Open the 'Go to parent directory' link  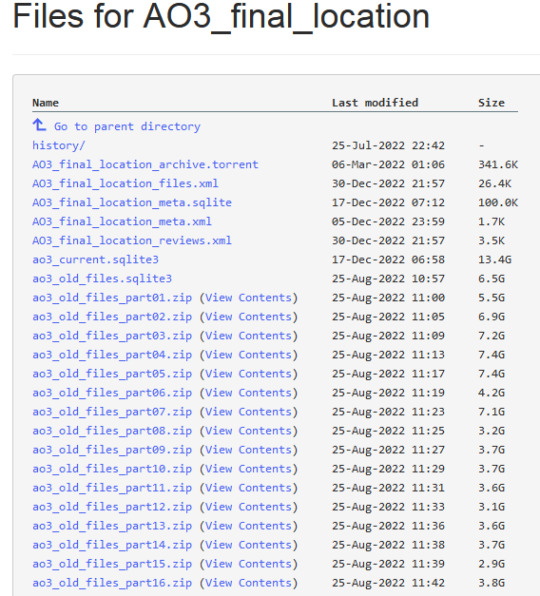(x=127, y=127)
